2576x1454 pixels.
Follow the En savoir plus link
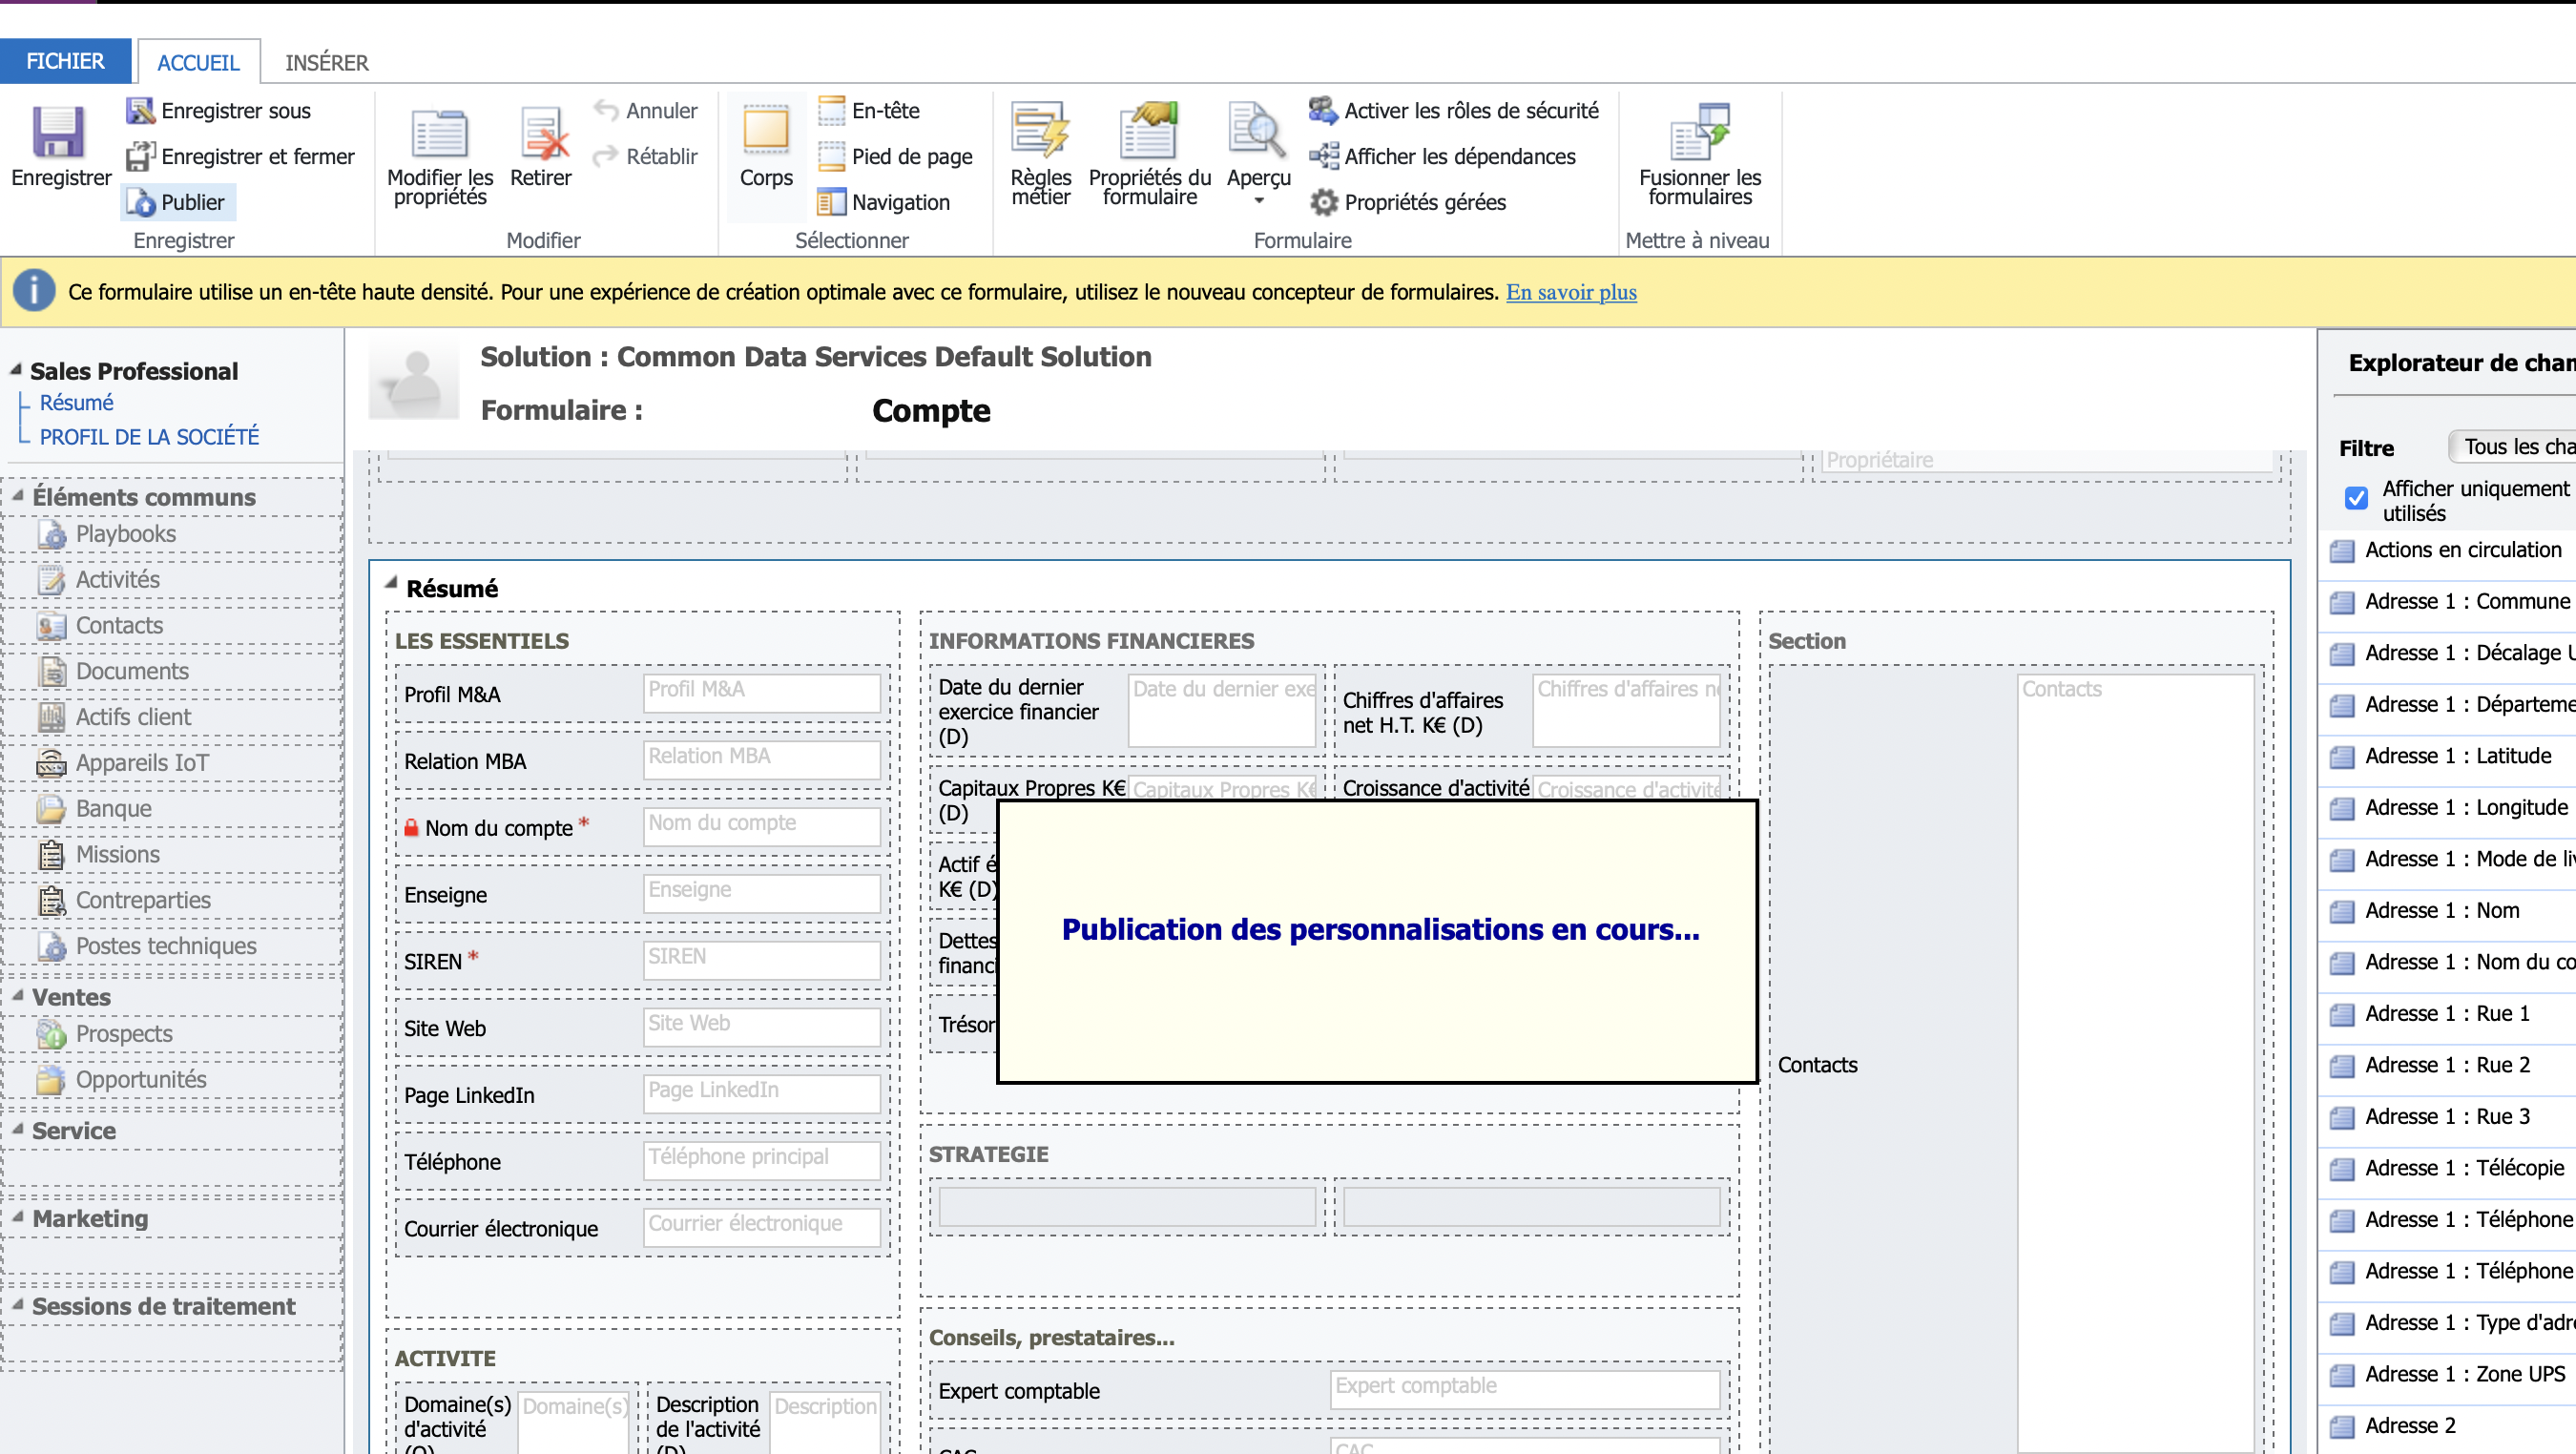pyautogui.click(x=1570, y=293)
